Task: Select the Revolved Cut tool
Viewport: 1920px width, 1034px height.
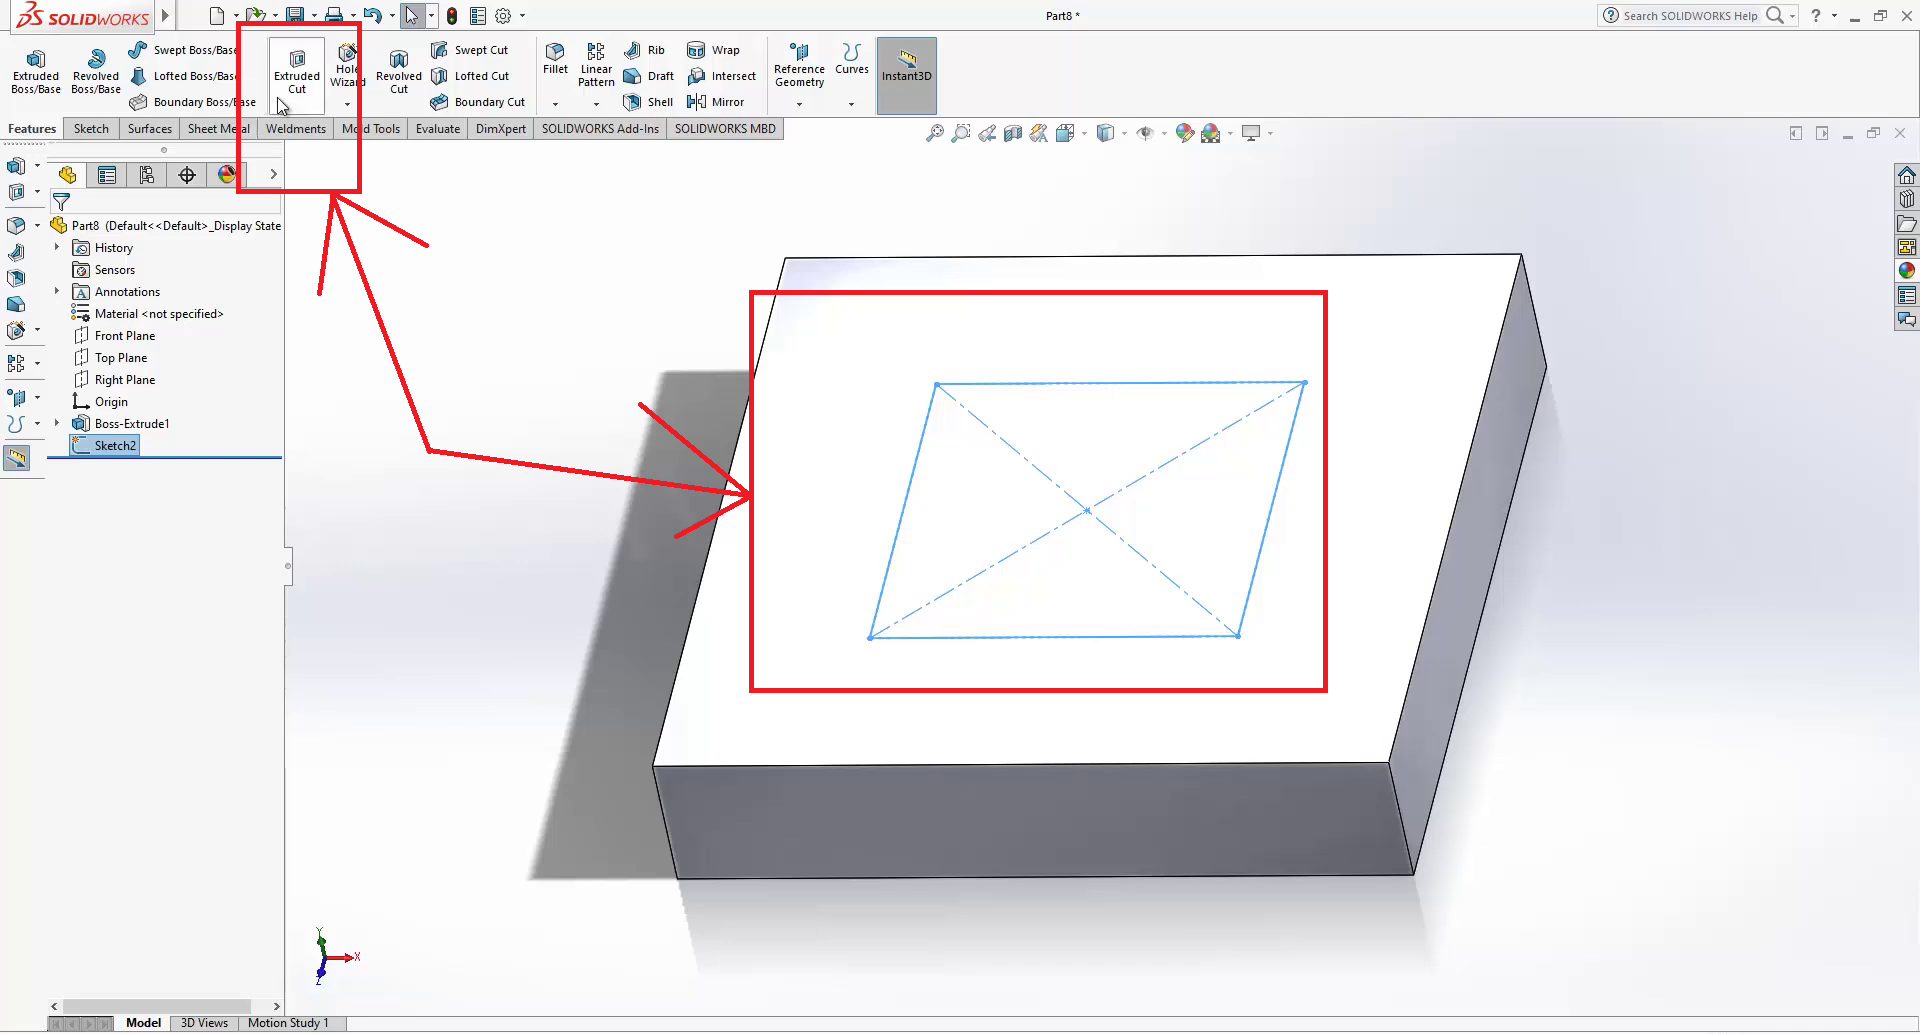Action: point(398,70)
